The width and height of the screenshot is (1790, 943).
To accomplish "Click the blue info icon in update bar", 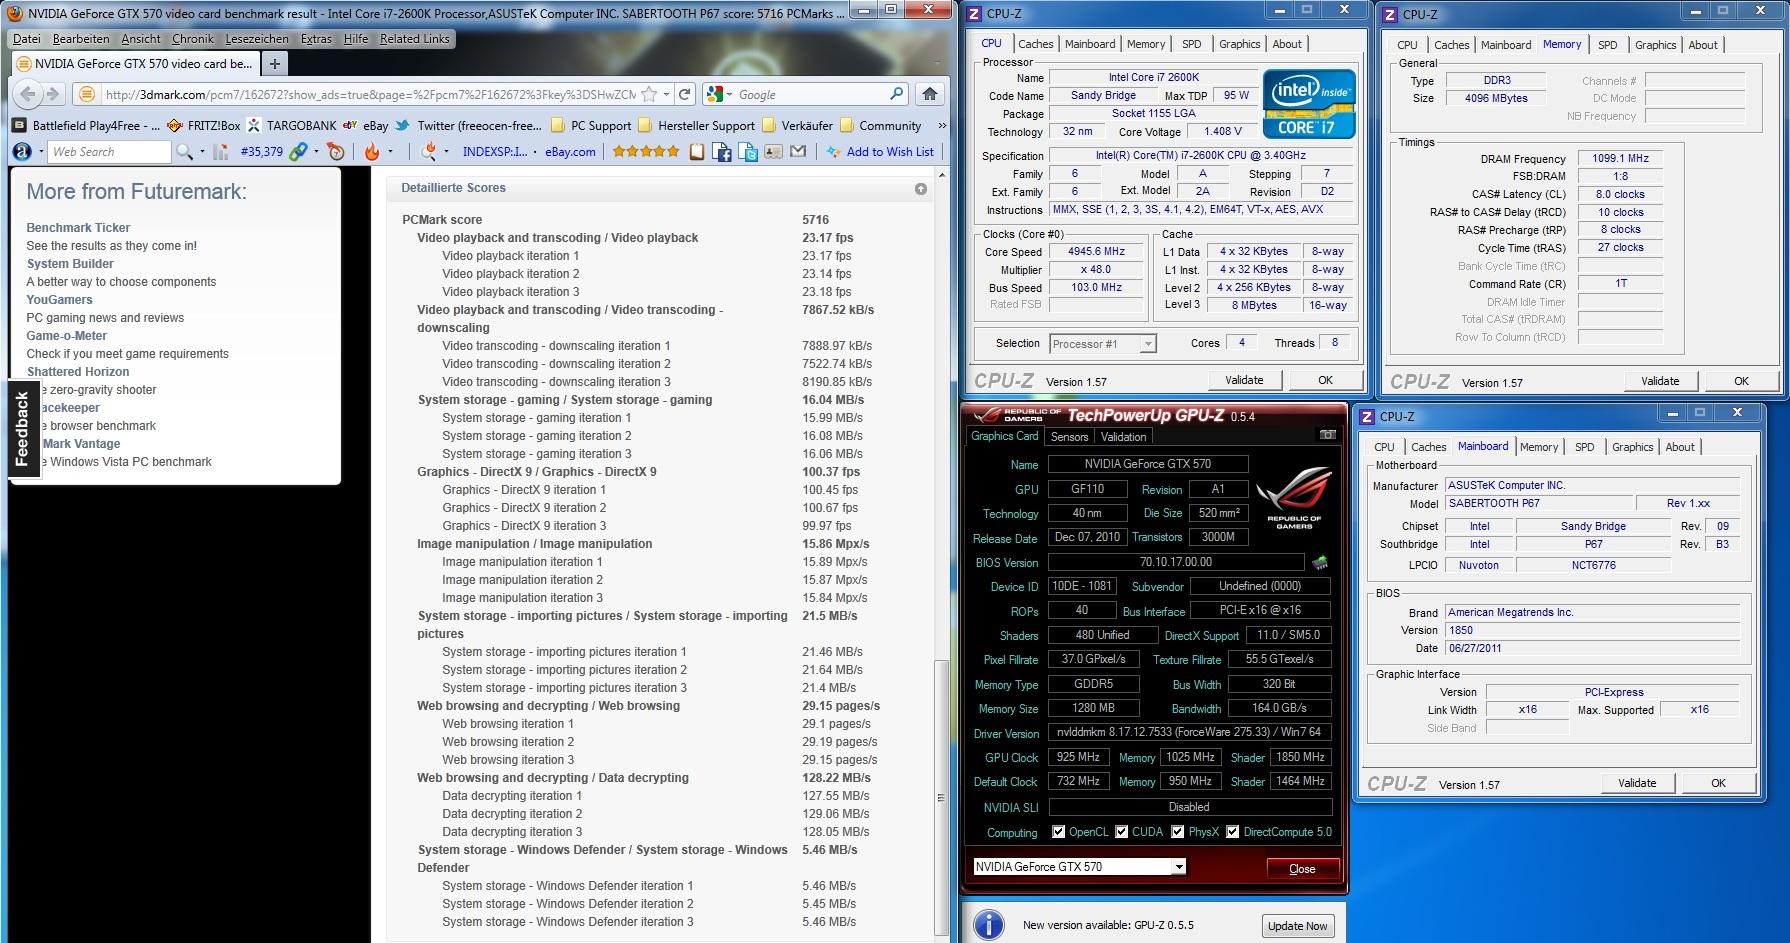I will [989, 925].
